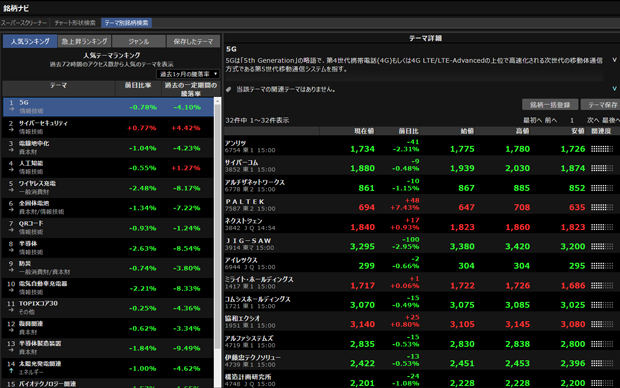Select the 人工知能 theme row

point(108,168)
